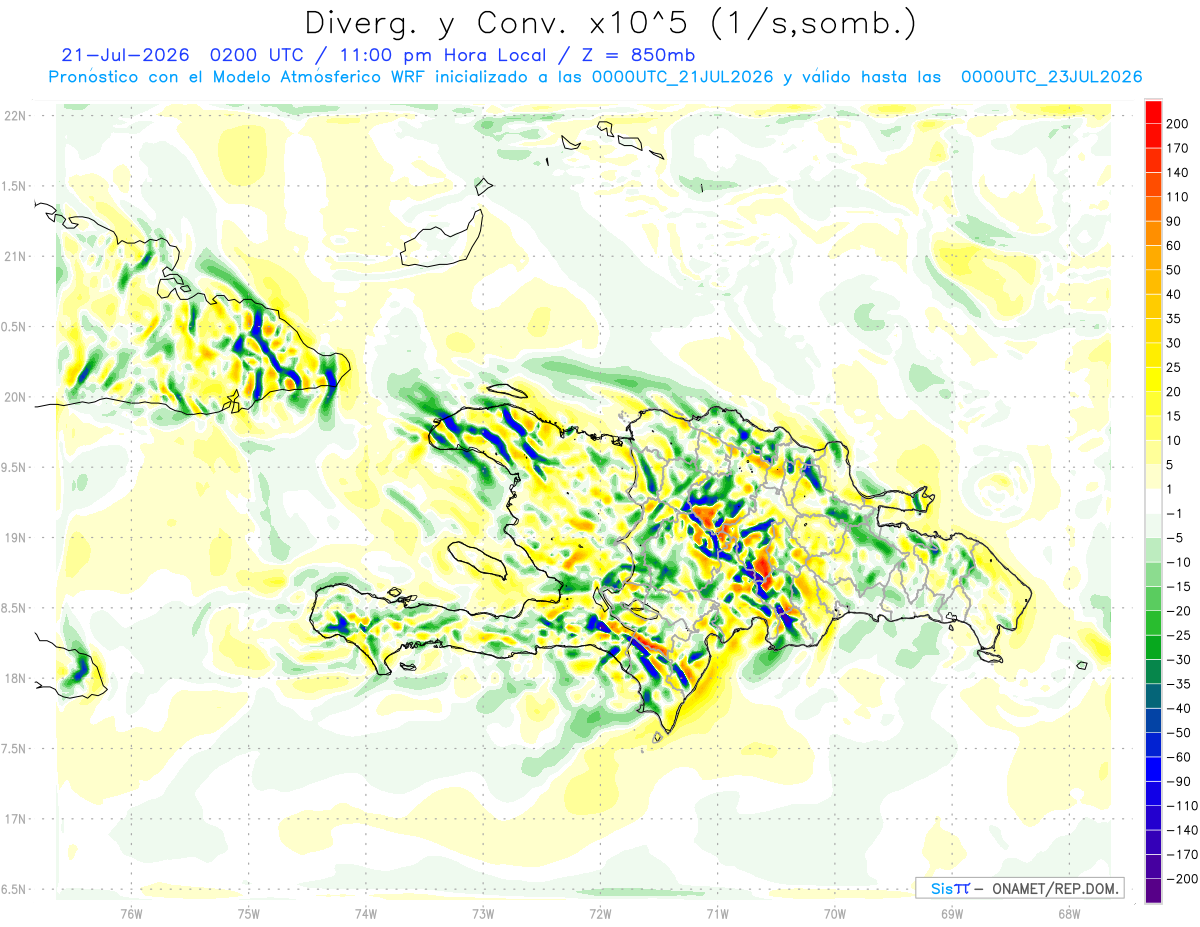Viewport: 1200px width, 927px height.
Task: Click the '0200 UTC' time text
Action: (x=258, y=55)
